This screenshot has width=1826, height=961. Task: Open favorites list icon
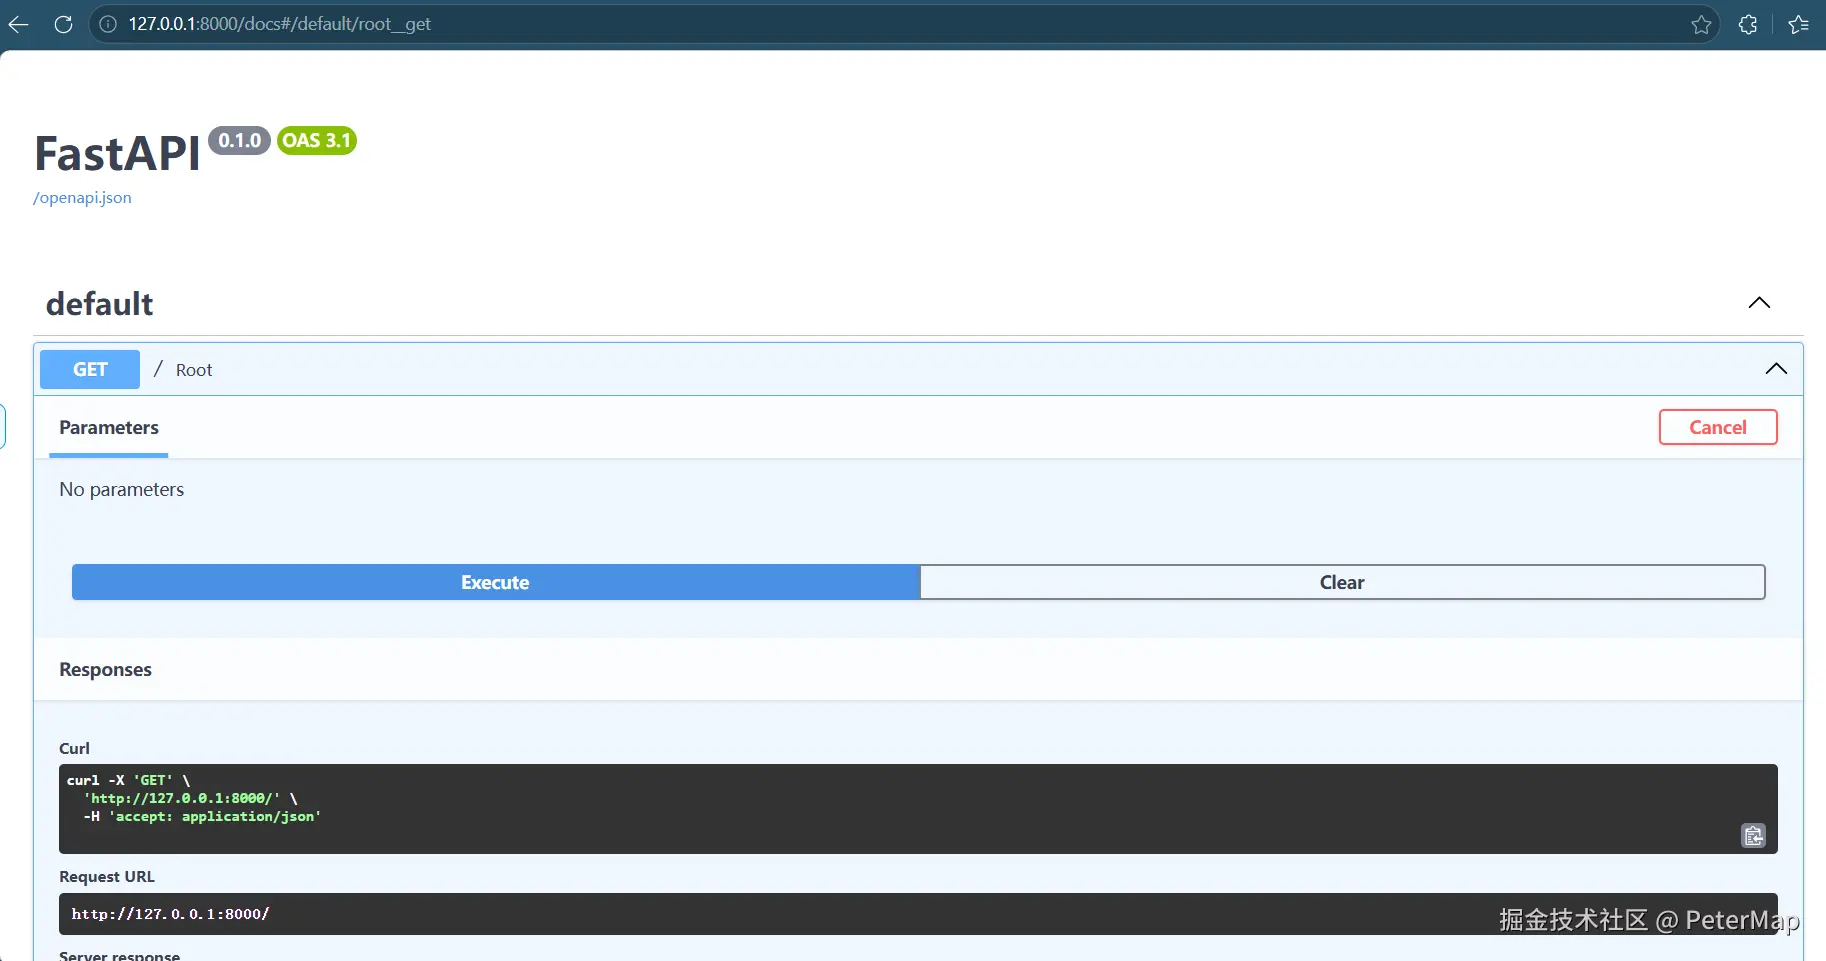[x=1799, y=25]
